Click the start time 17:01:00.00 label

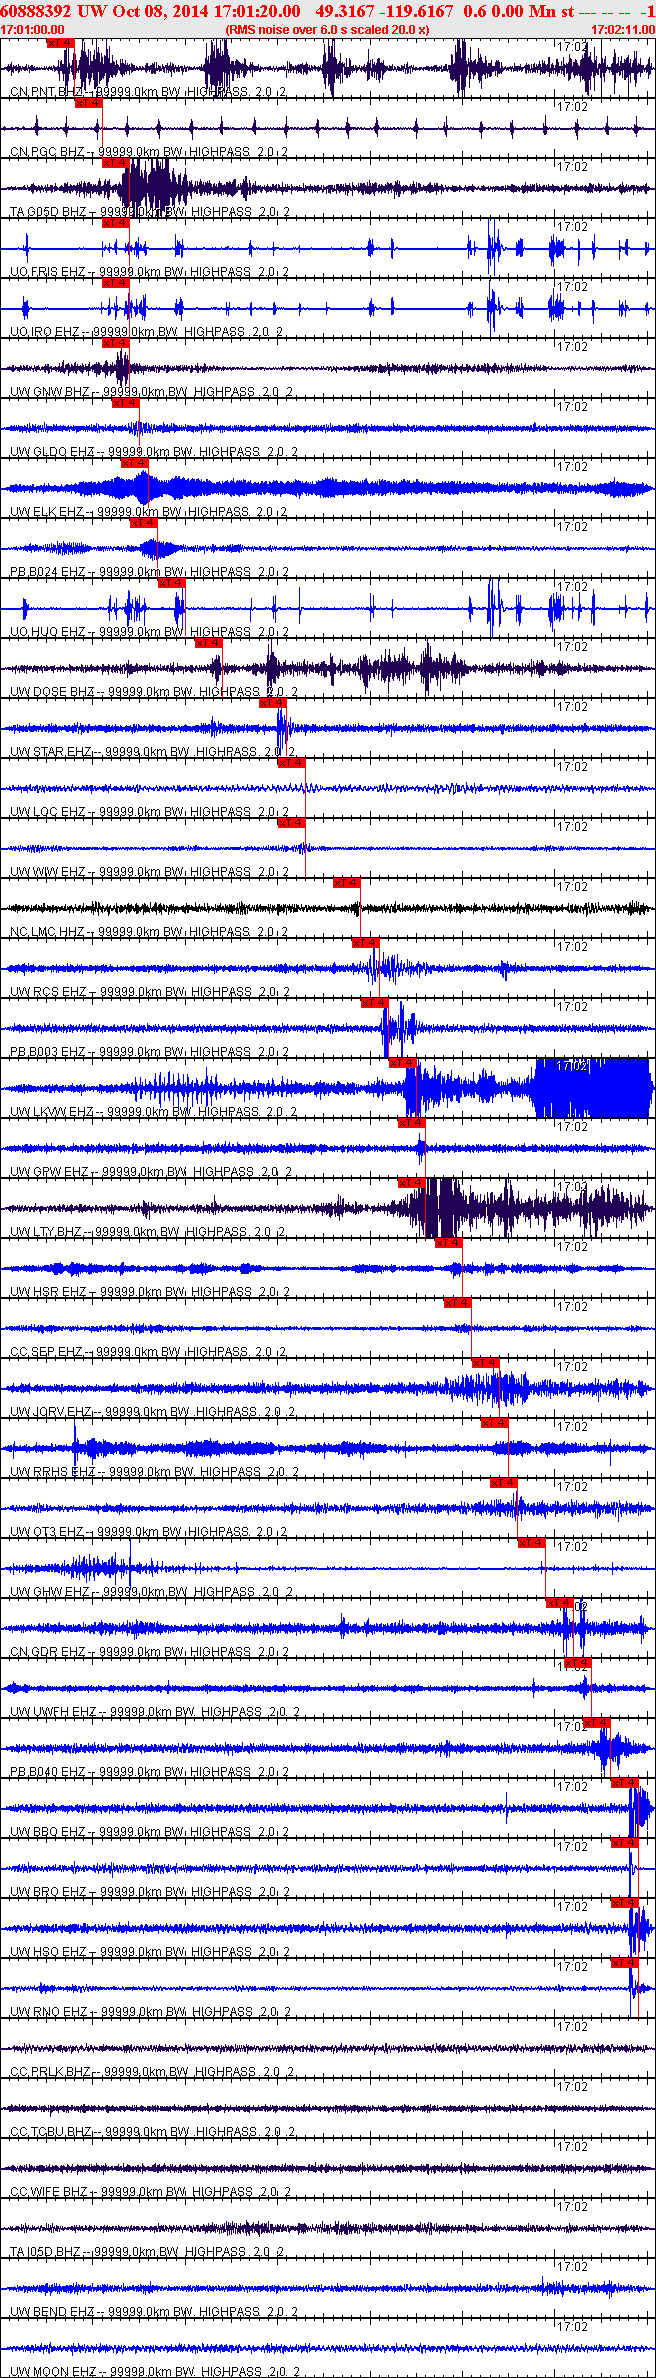click(32, 30)
